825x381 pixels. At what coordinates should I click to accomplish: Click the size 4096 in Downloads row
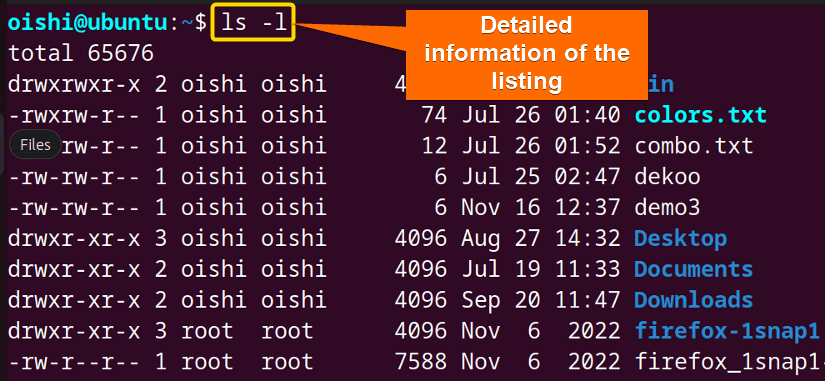point(421,300)
